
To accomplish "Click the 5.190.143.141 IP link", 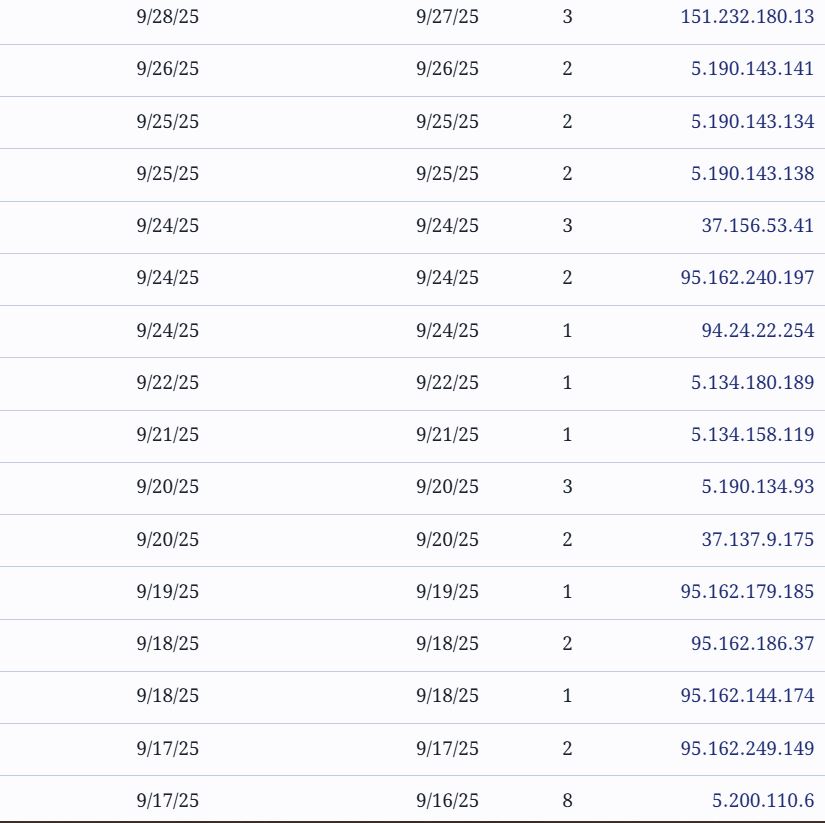I will [x=752, y=69].
